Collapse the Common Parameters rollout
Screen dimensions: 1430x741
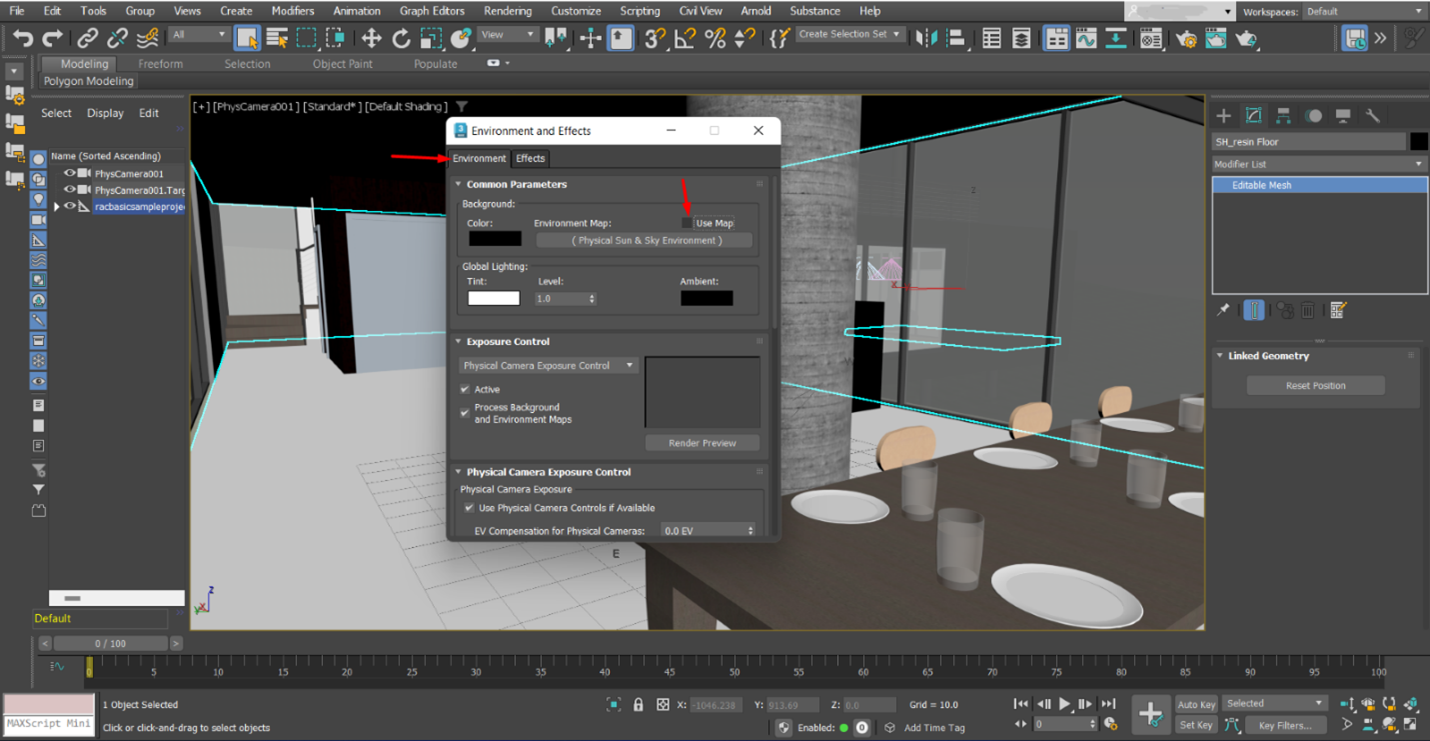coord(459,184)
